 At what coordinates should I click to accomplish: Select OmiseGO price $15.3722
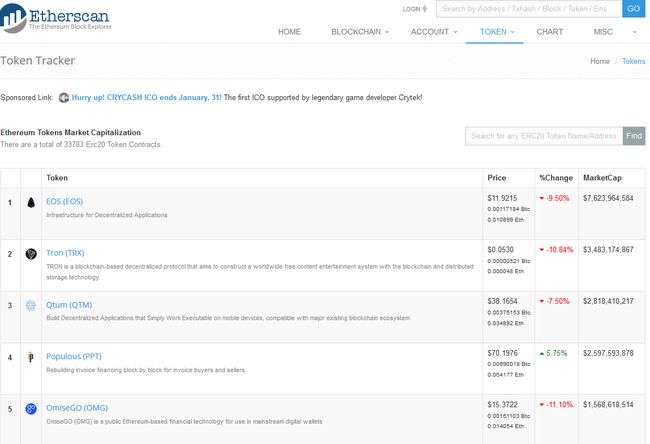point(502,405)
